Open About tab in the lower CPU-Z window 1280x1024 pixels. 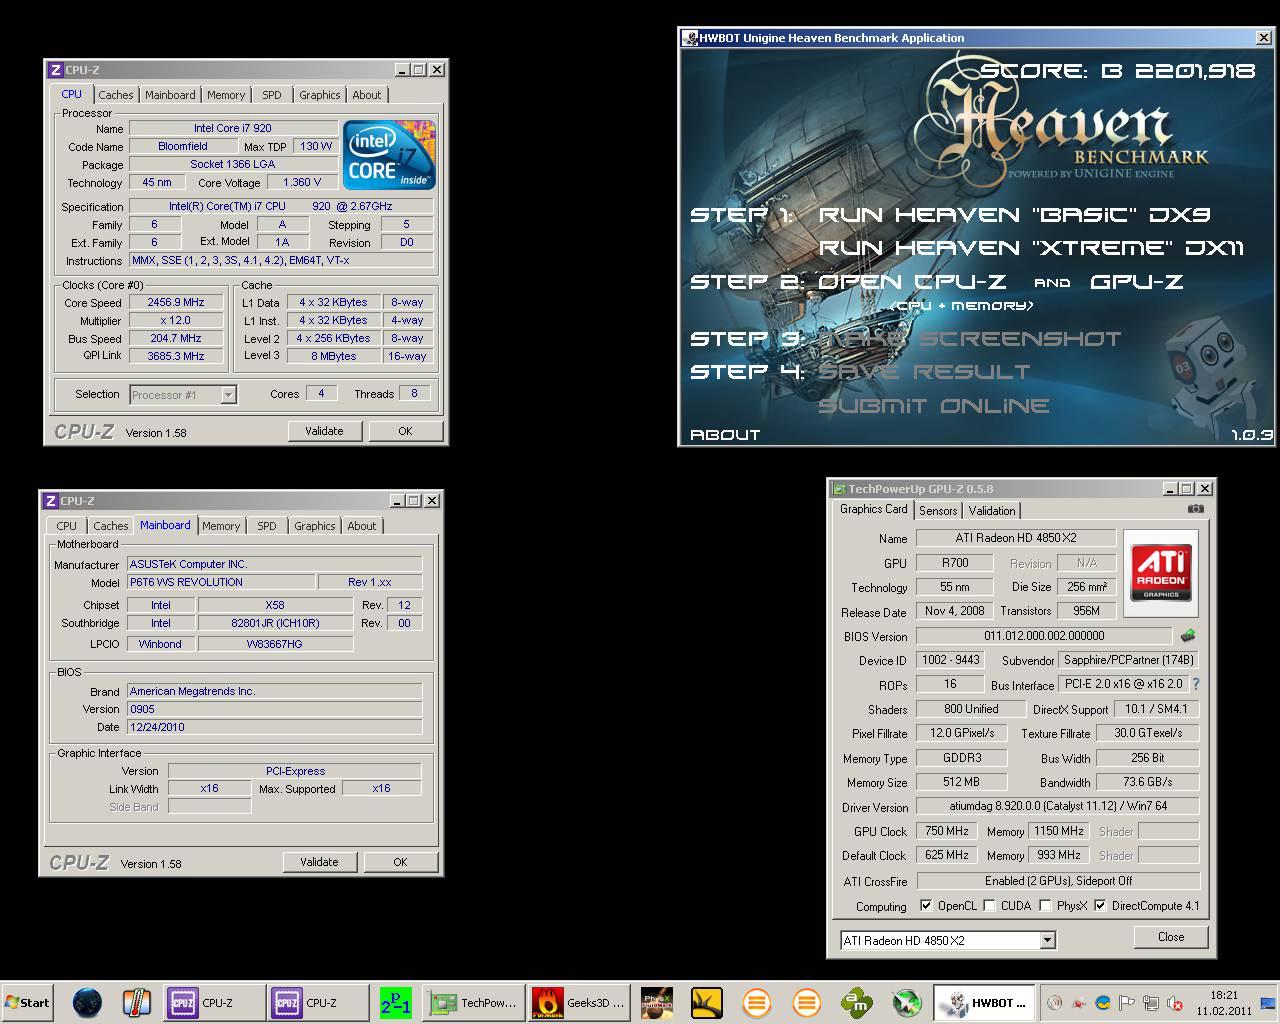(x=362, y=526)
